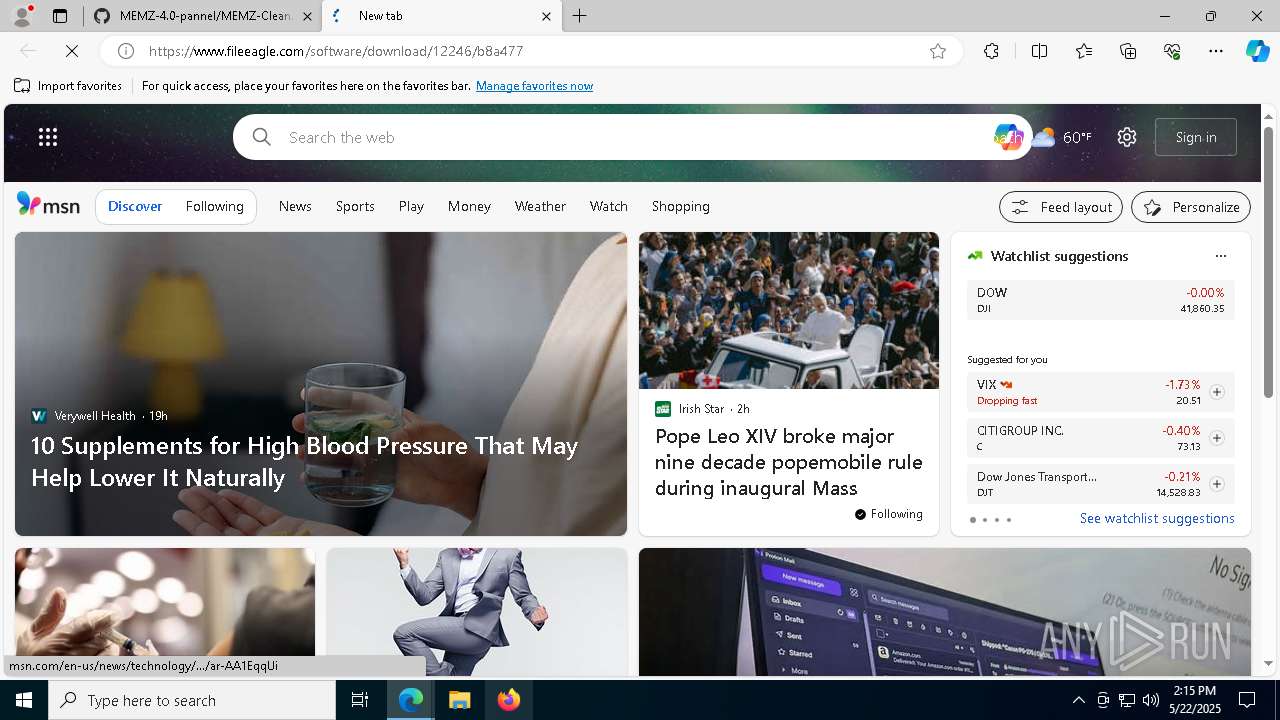Open the Extensions puzzle icon
1280x720 pixels.
click(x=991, y=51)
